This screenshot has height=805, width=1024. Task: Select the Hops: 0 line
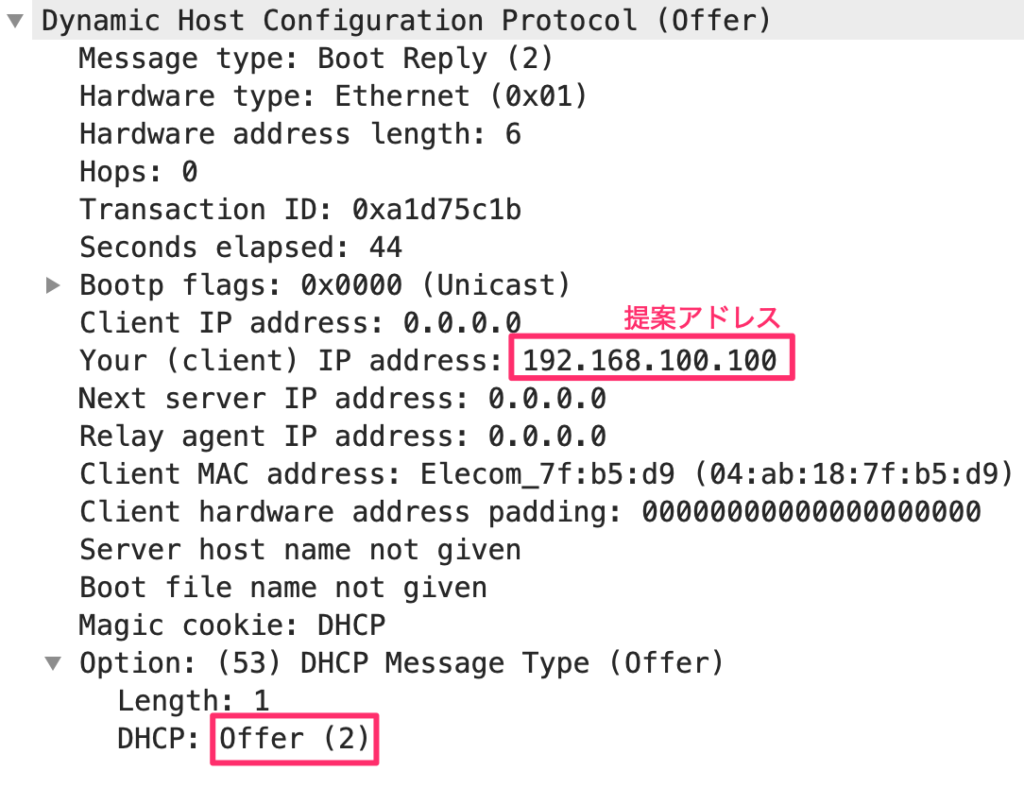click(x=138, y=172)
